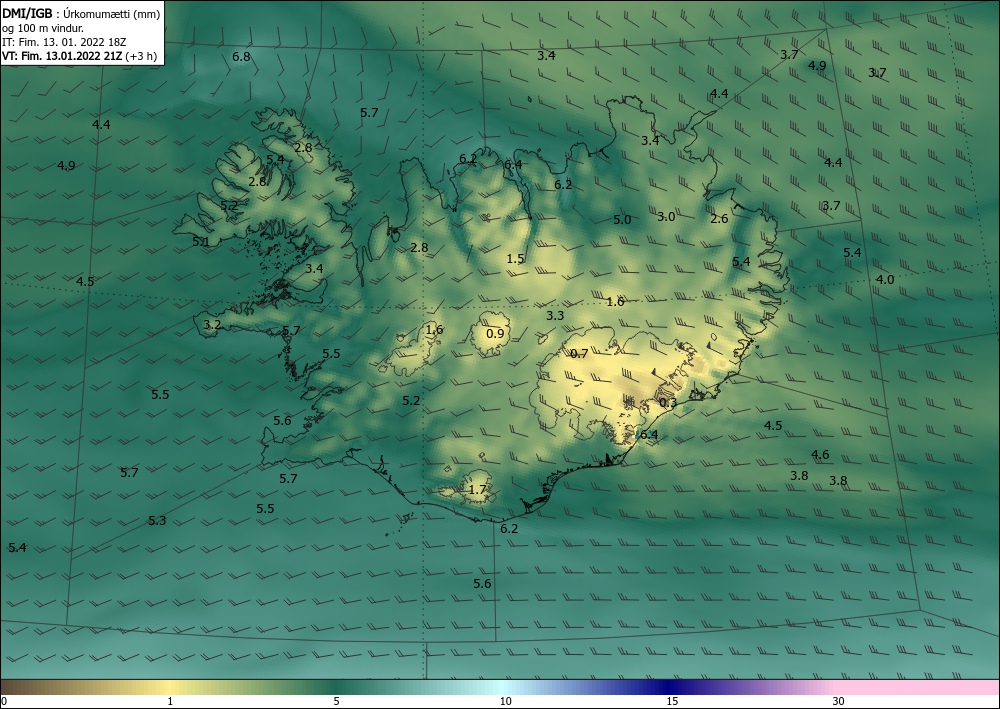
Task: Pick the dark navy section of the color scale
Action: 668,687
